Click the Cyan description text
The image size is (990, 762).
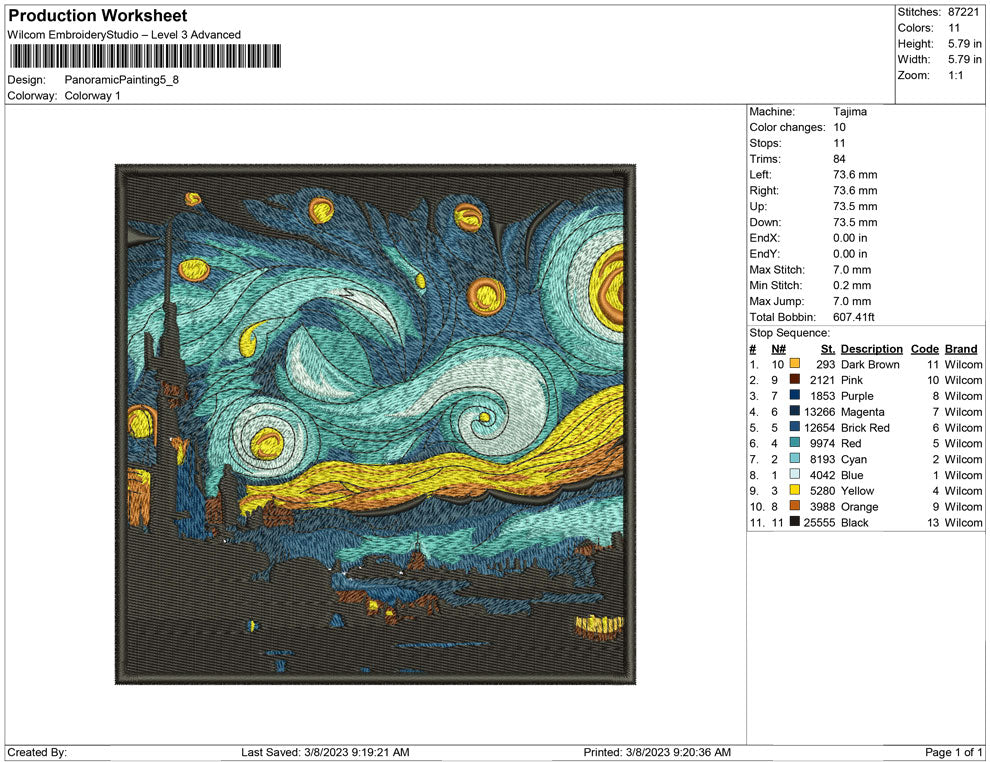(854, 459)
